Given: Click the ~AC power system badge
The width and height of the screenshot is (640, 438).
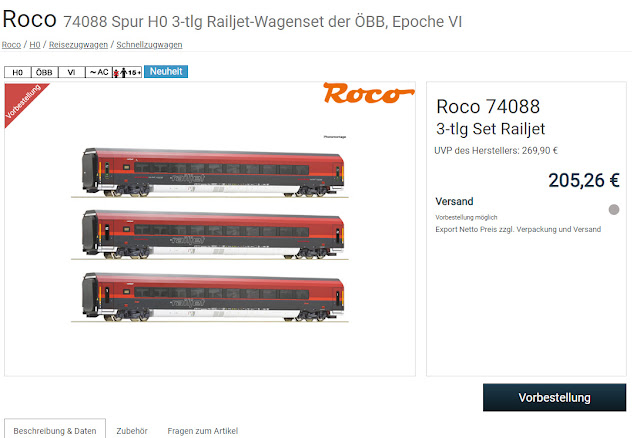Looking at the screenshot, I should click(x=99, y=72).
